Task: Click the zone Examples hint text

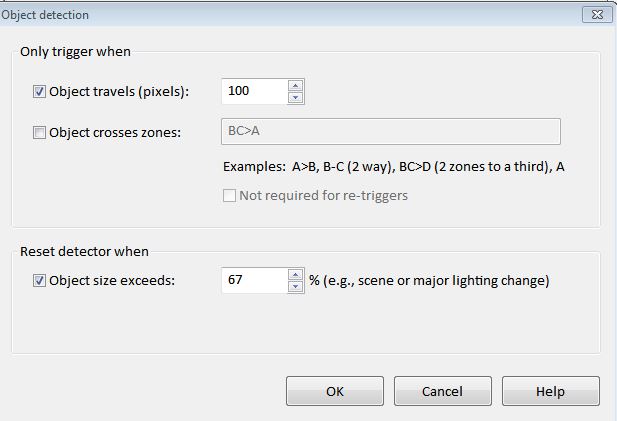Action: 394,167
